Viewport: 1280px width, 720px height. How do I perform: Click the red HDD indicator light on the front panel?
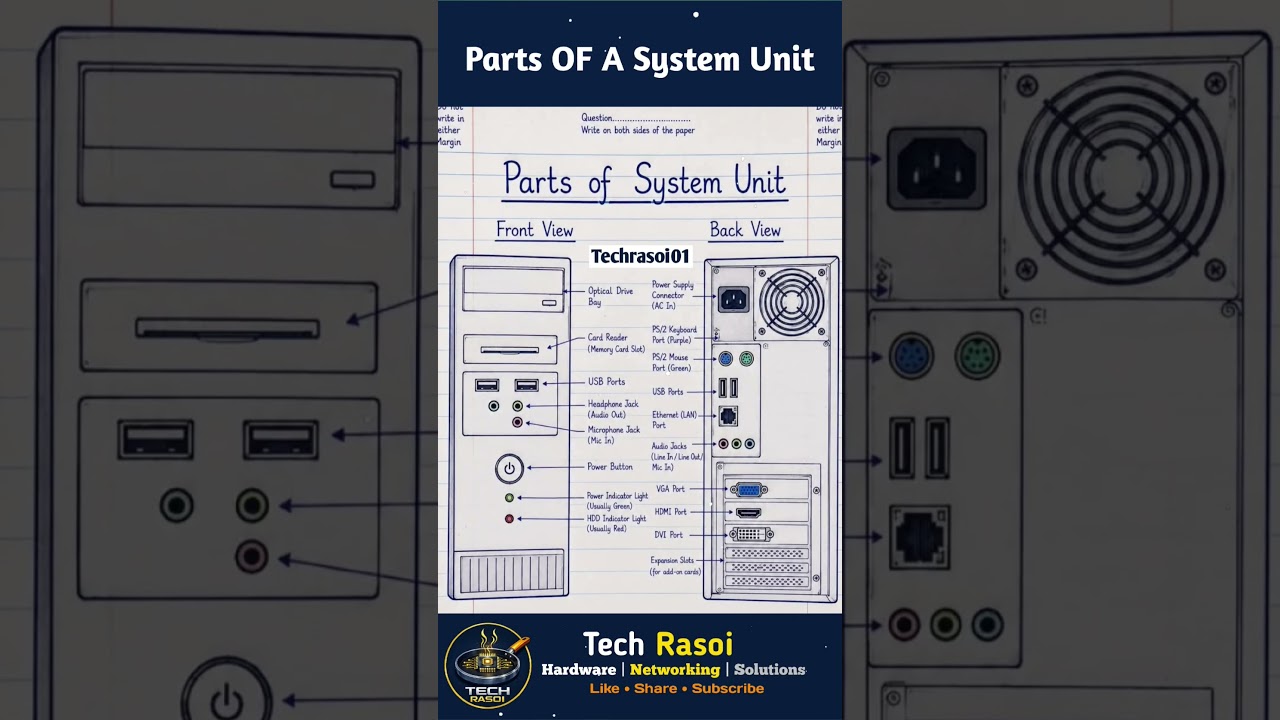click(509, 519)
